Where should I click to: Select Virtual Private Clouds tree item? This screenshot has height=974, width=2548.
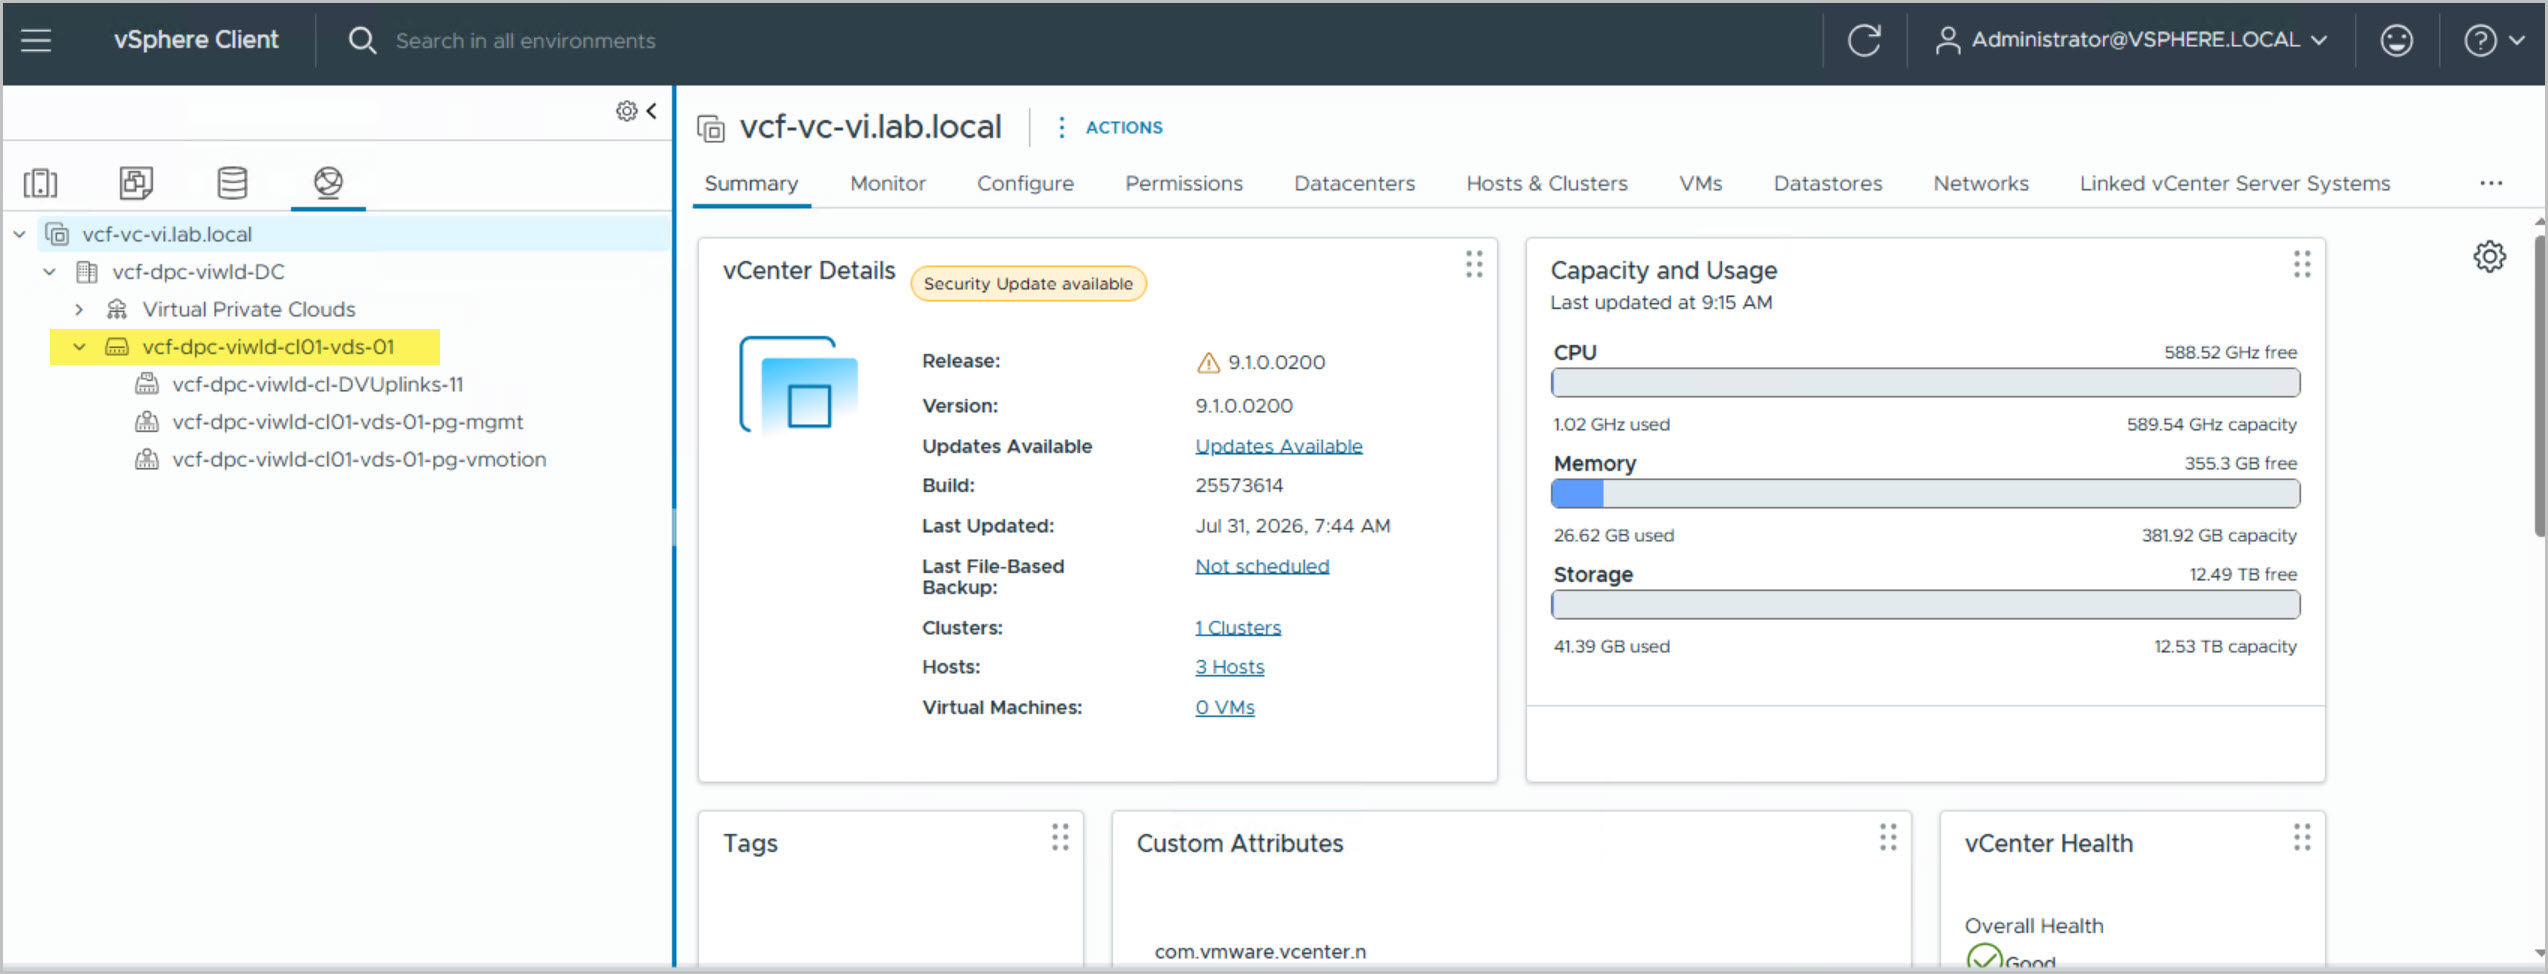click(x=249, y=309)
